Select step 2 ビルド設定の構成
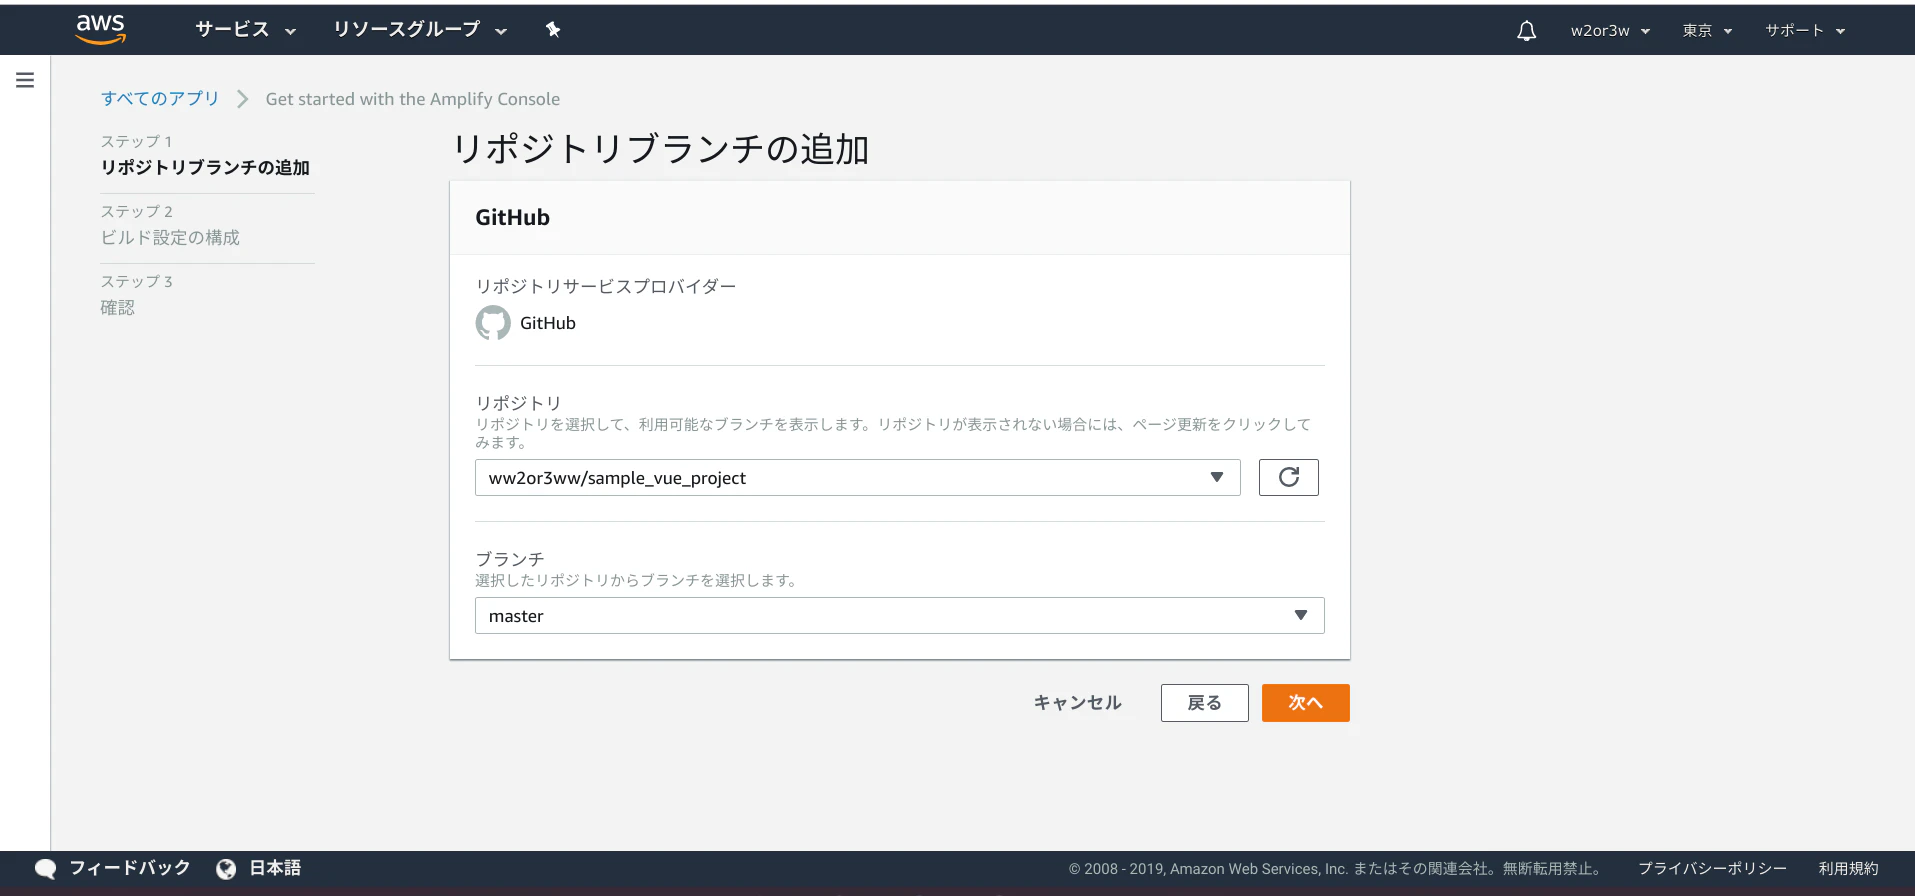 [x=170, y=237]
